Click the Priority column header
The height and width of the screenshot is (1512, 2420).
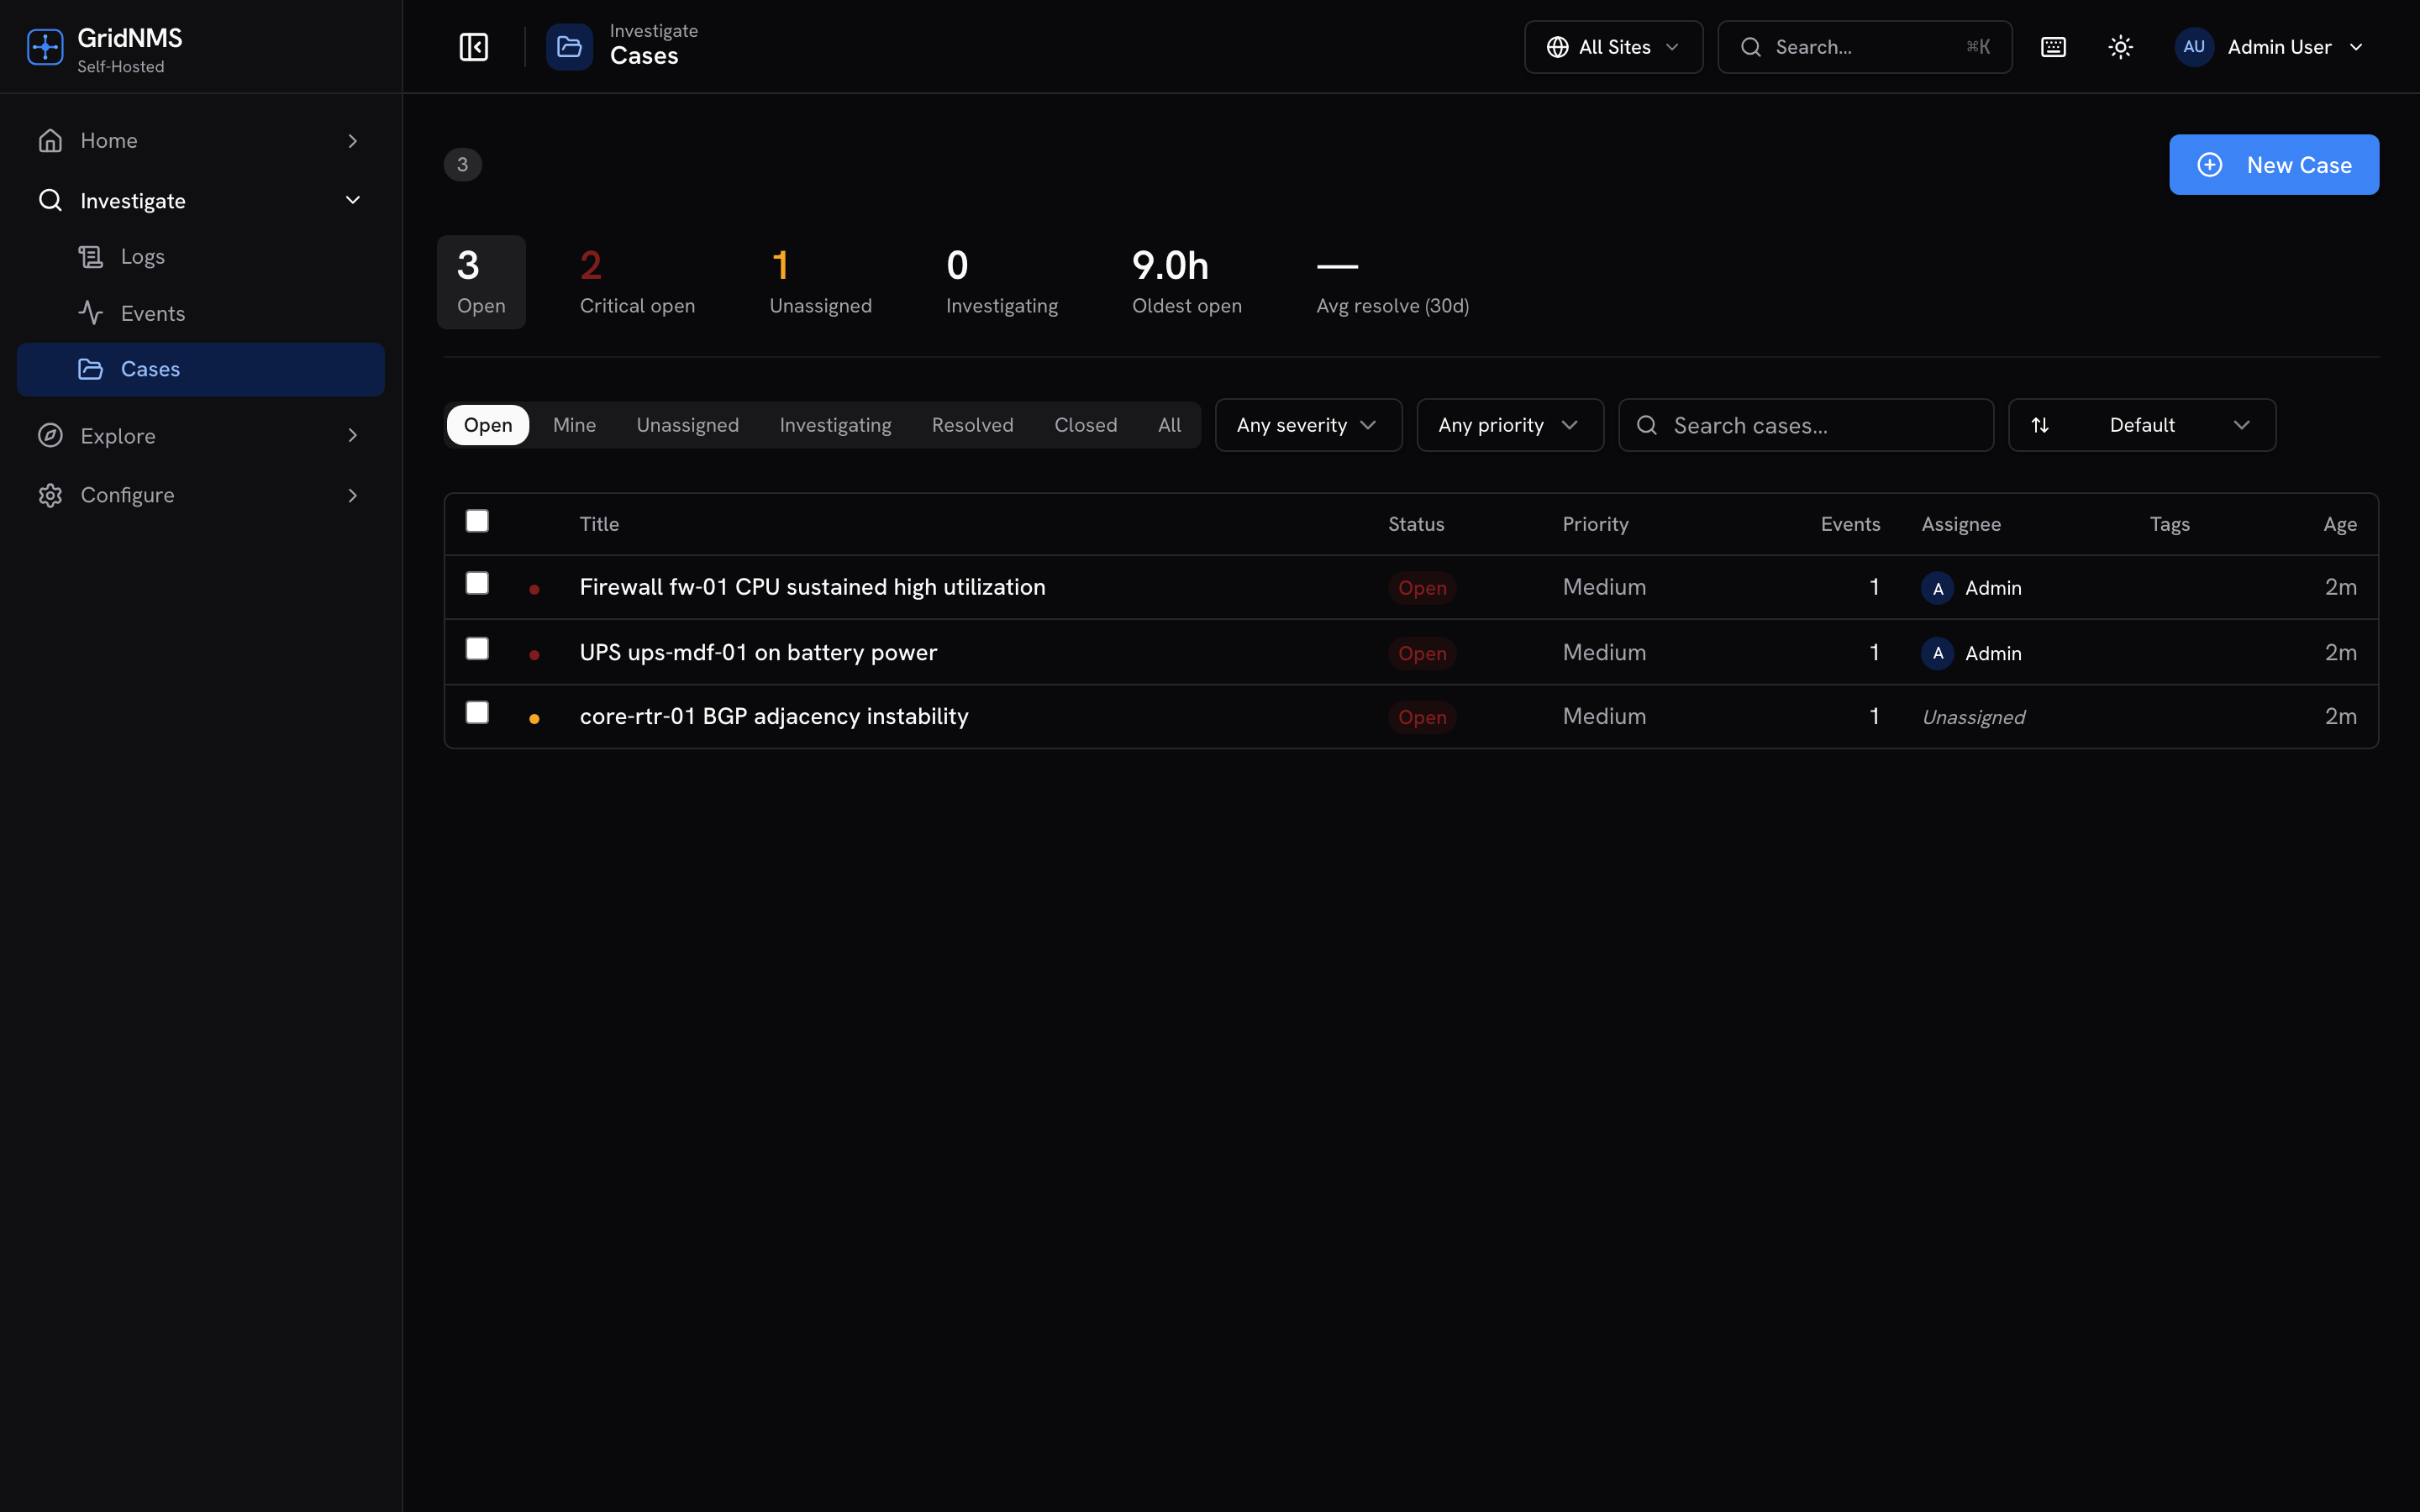1595,524
